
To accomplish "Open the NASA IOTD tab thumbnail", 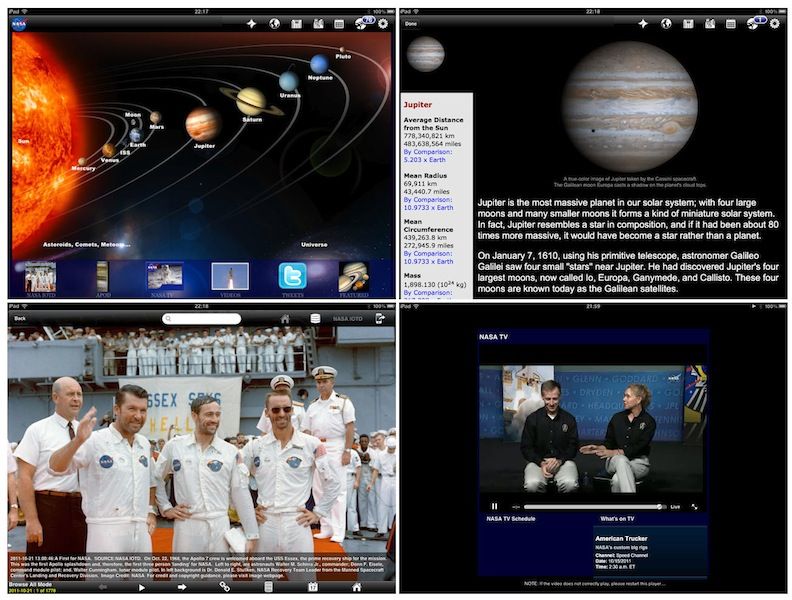I will [x=40, y=276].
